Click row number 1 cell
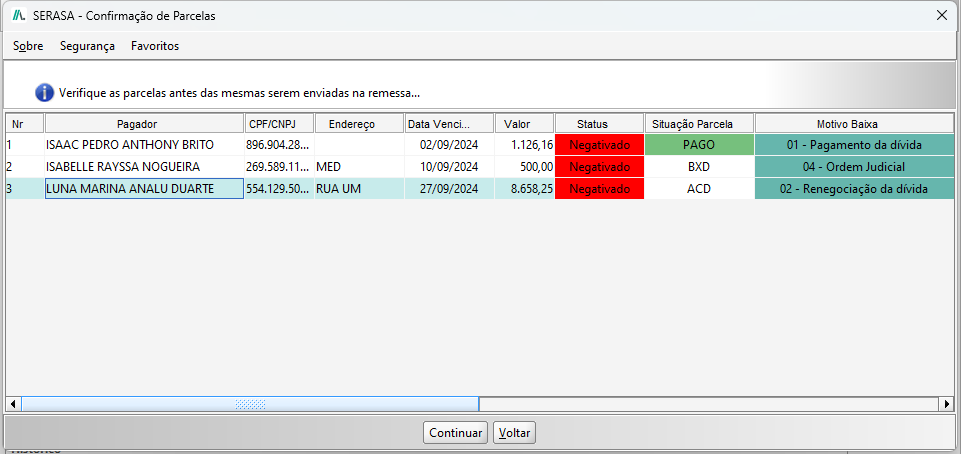This screenshot has width=961, height=454. [x=25, y=145]
